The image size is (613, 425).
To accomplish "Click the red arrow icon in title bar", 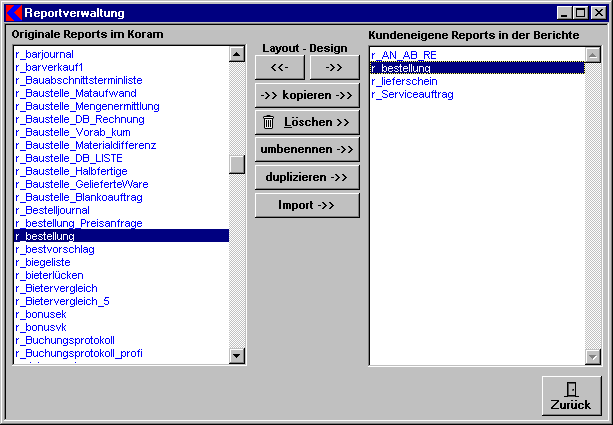I will (14, 13).
